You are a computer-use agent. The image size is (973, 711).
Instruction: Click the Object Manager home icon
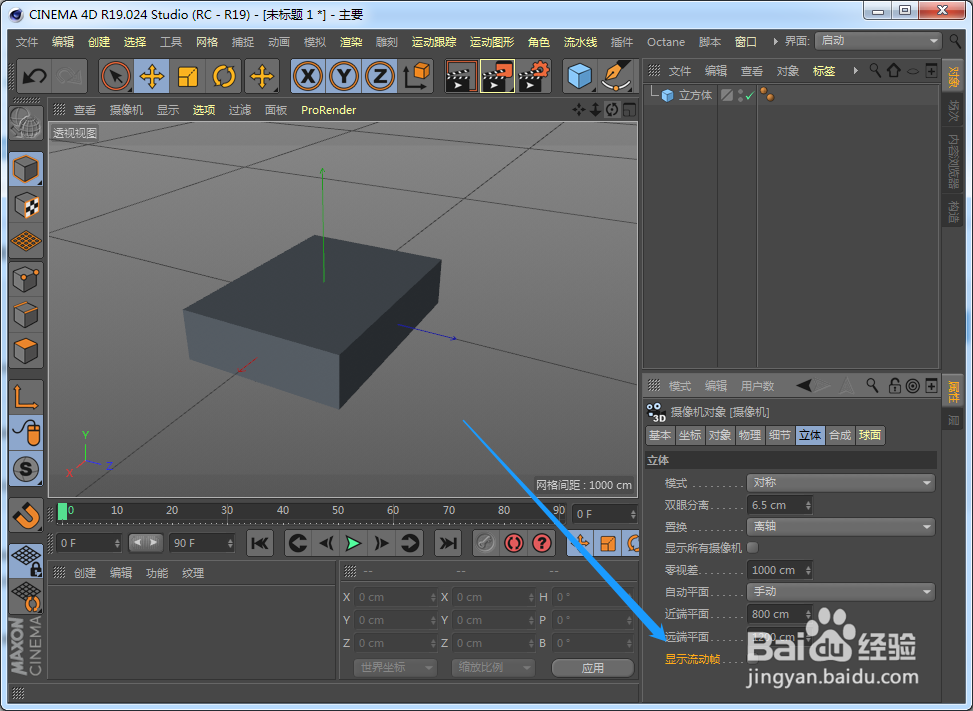894,71
